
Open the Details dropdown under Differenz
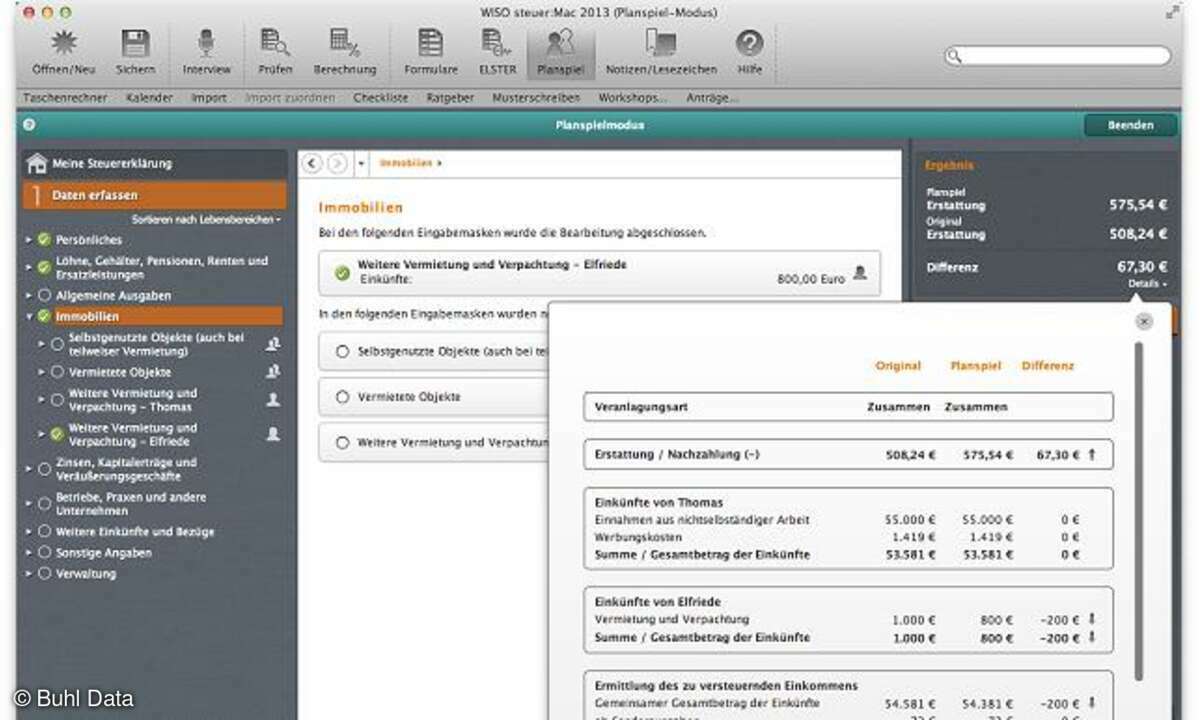click(x=1148, y=284)
